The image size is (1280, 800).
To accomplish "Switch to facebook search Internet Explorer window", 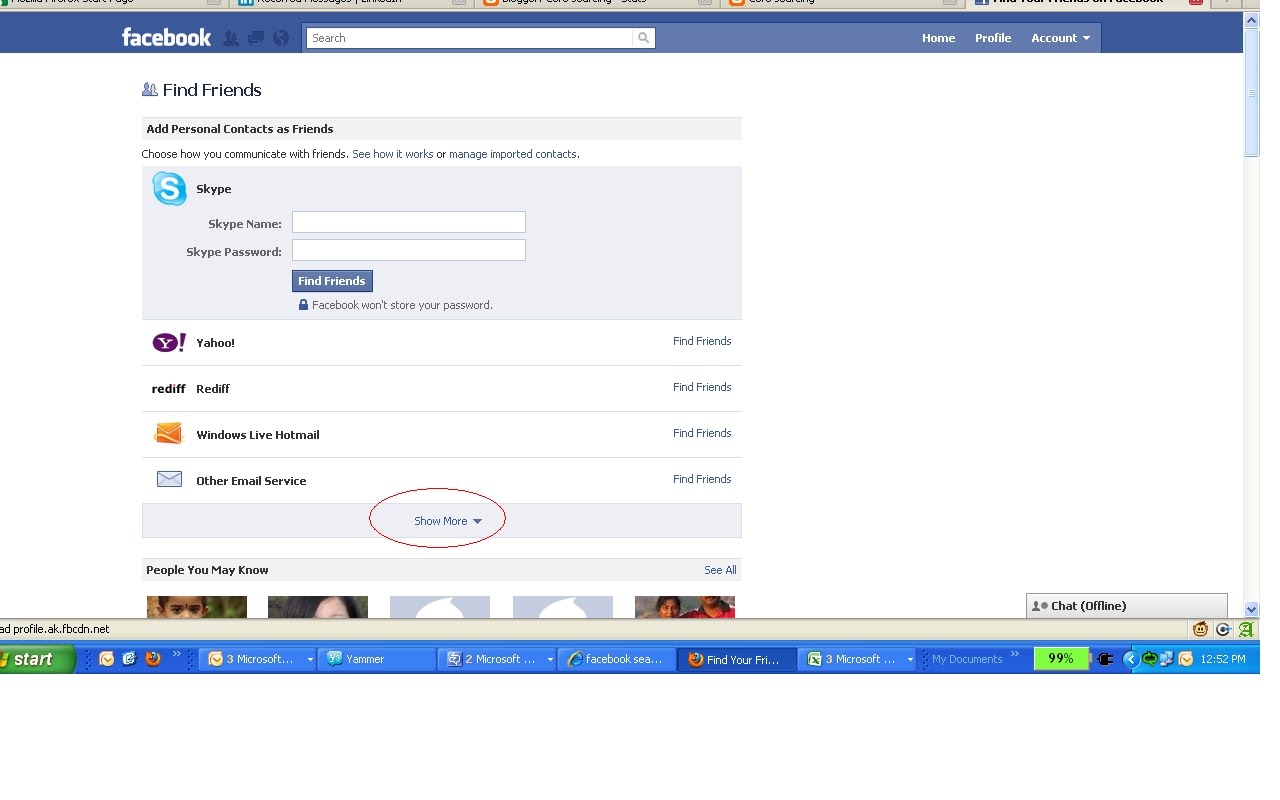I will click(x=617, y=659).
